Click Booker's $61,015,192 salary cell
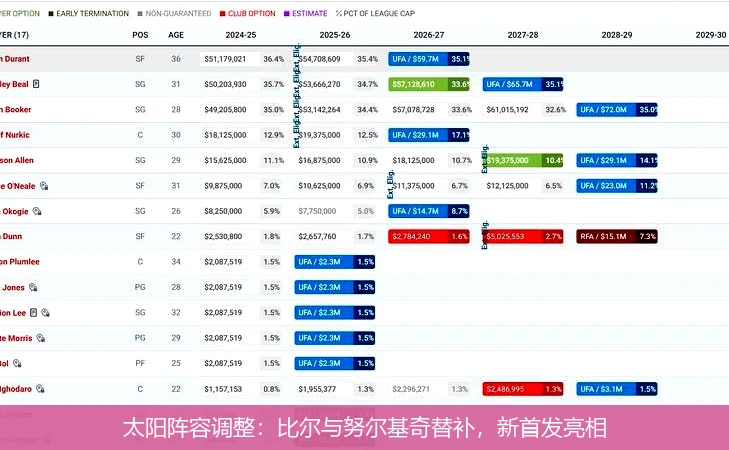 tap(507, 110)
